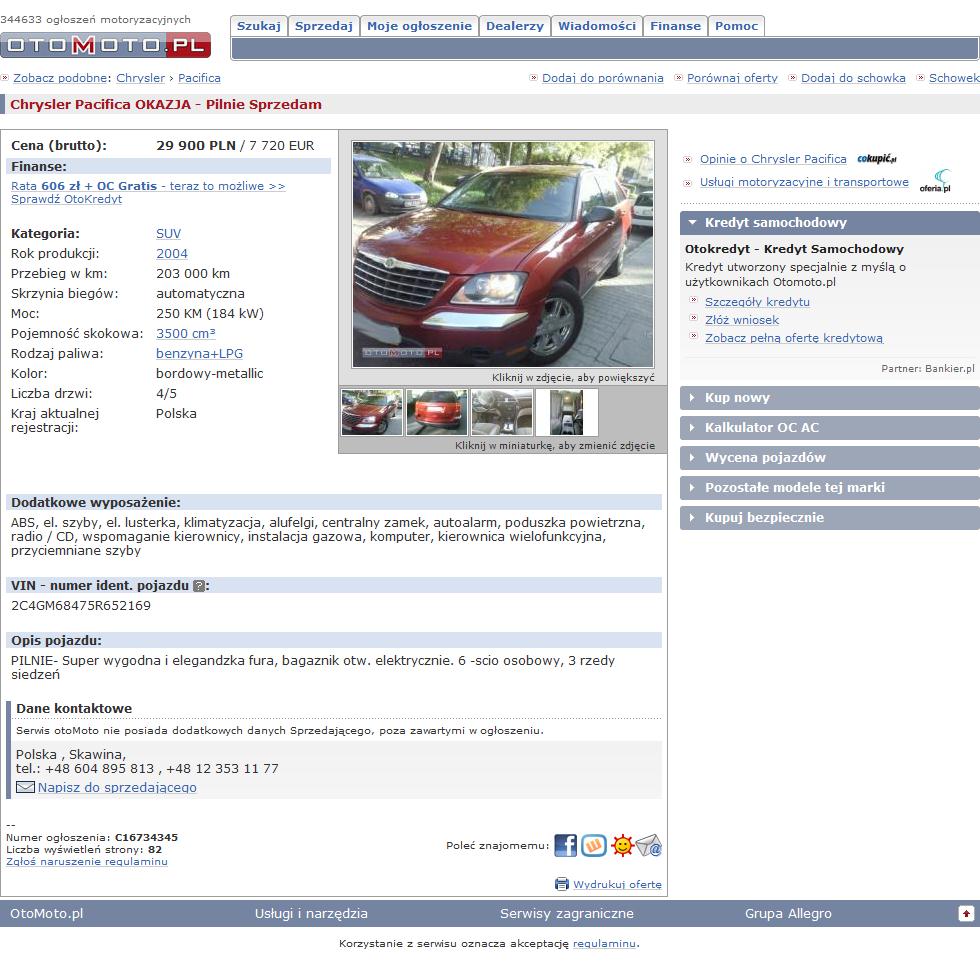
Task: Click Dodaj do schowka link
Action: (853, 78)
